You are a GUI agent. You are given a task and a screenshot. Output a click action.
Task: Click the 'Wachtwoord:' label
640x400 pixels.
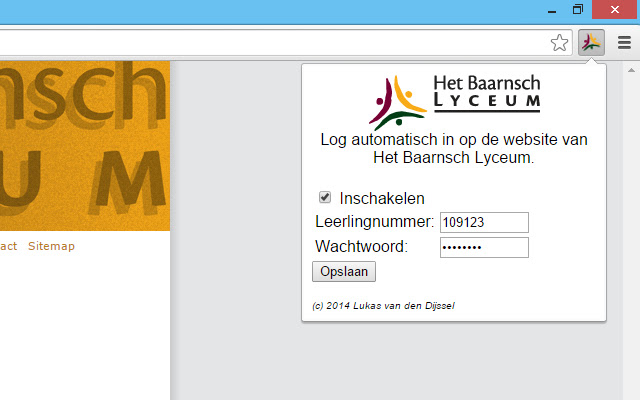[x=361, y=247]
